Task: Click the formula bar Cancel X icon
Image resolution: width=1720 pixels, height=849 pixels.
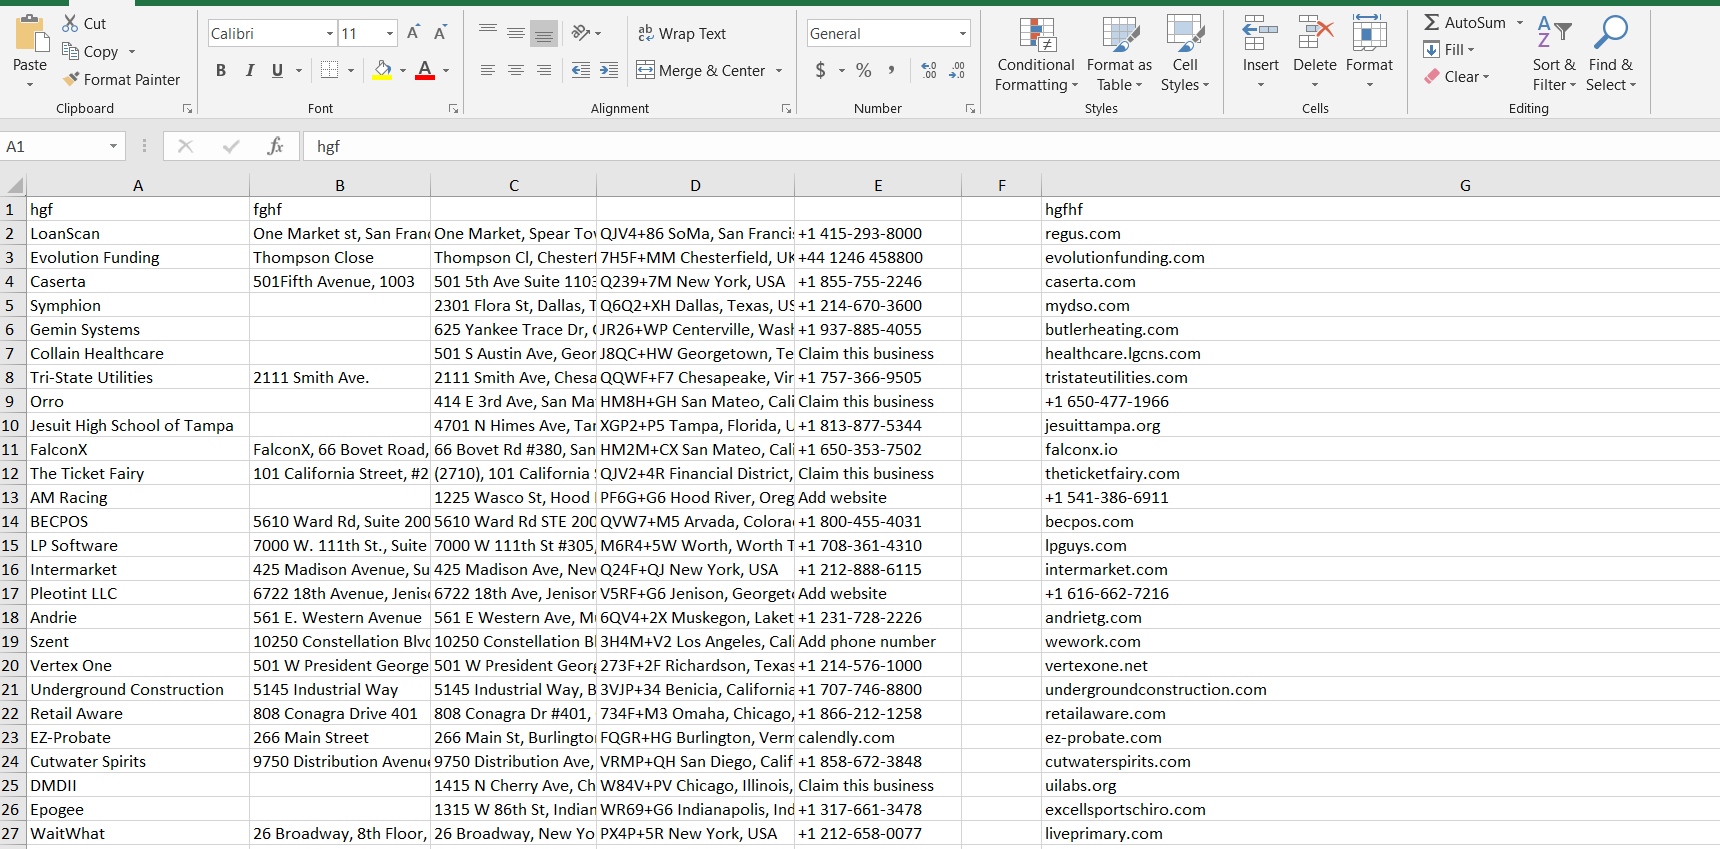Action: pyautogui.click(x=185, y=146)
